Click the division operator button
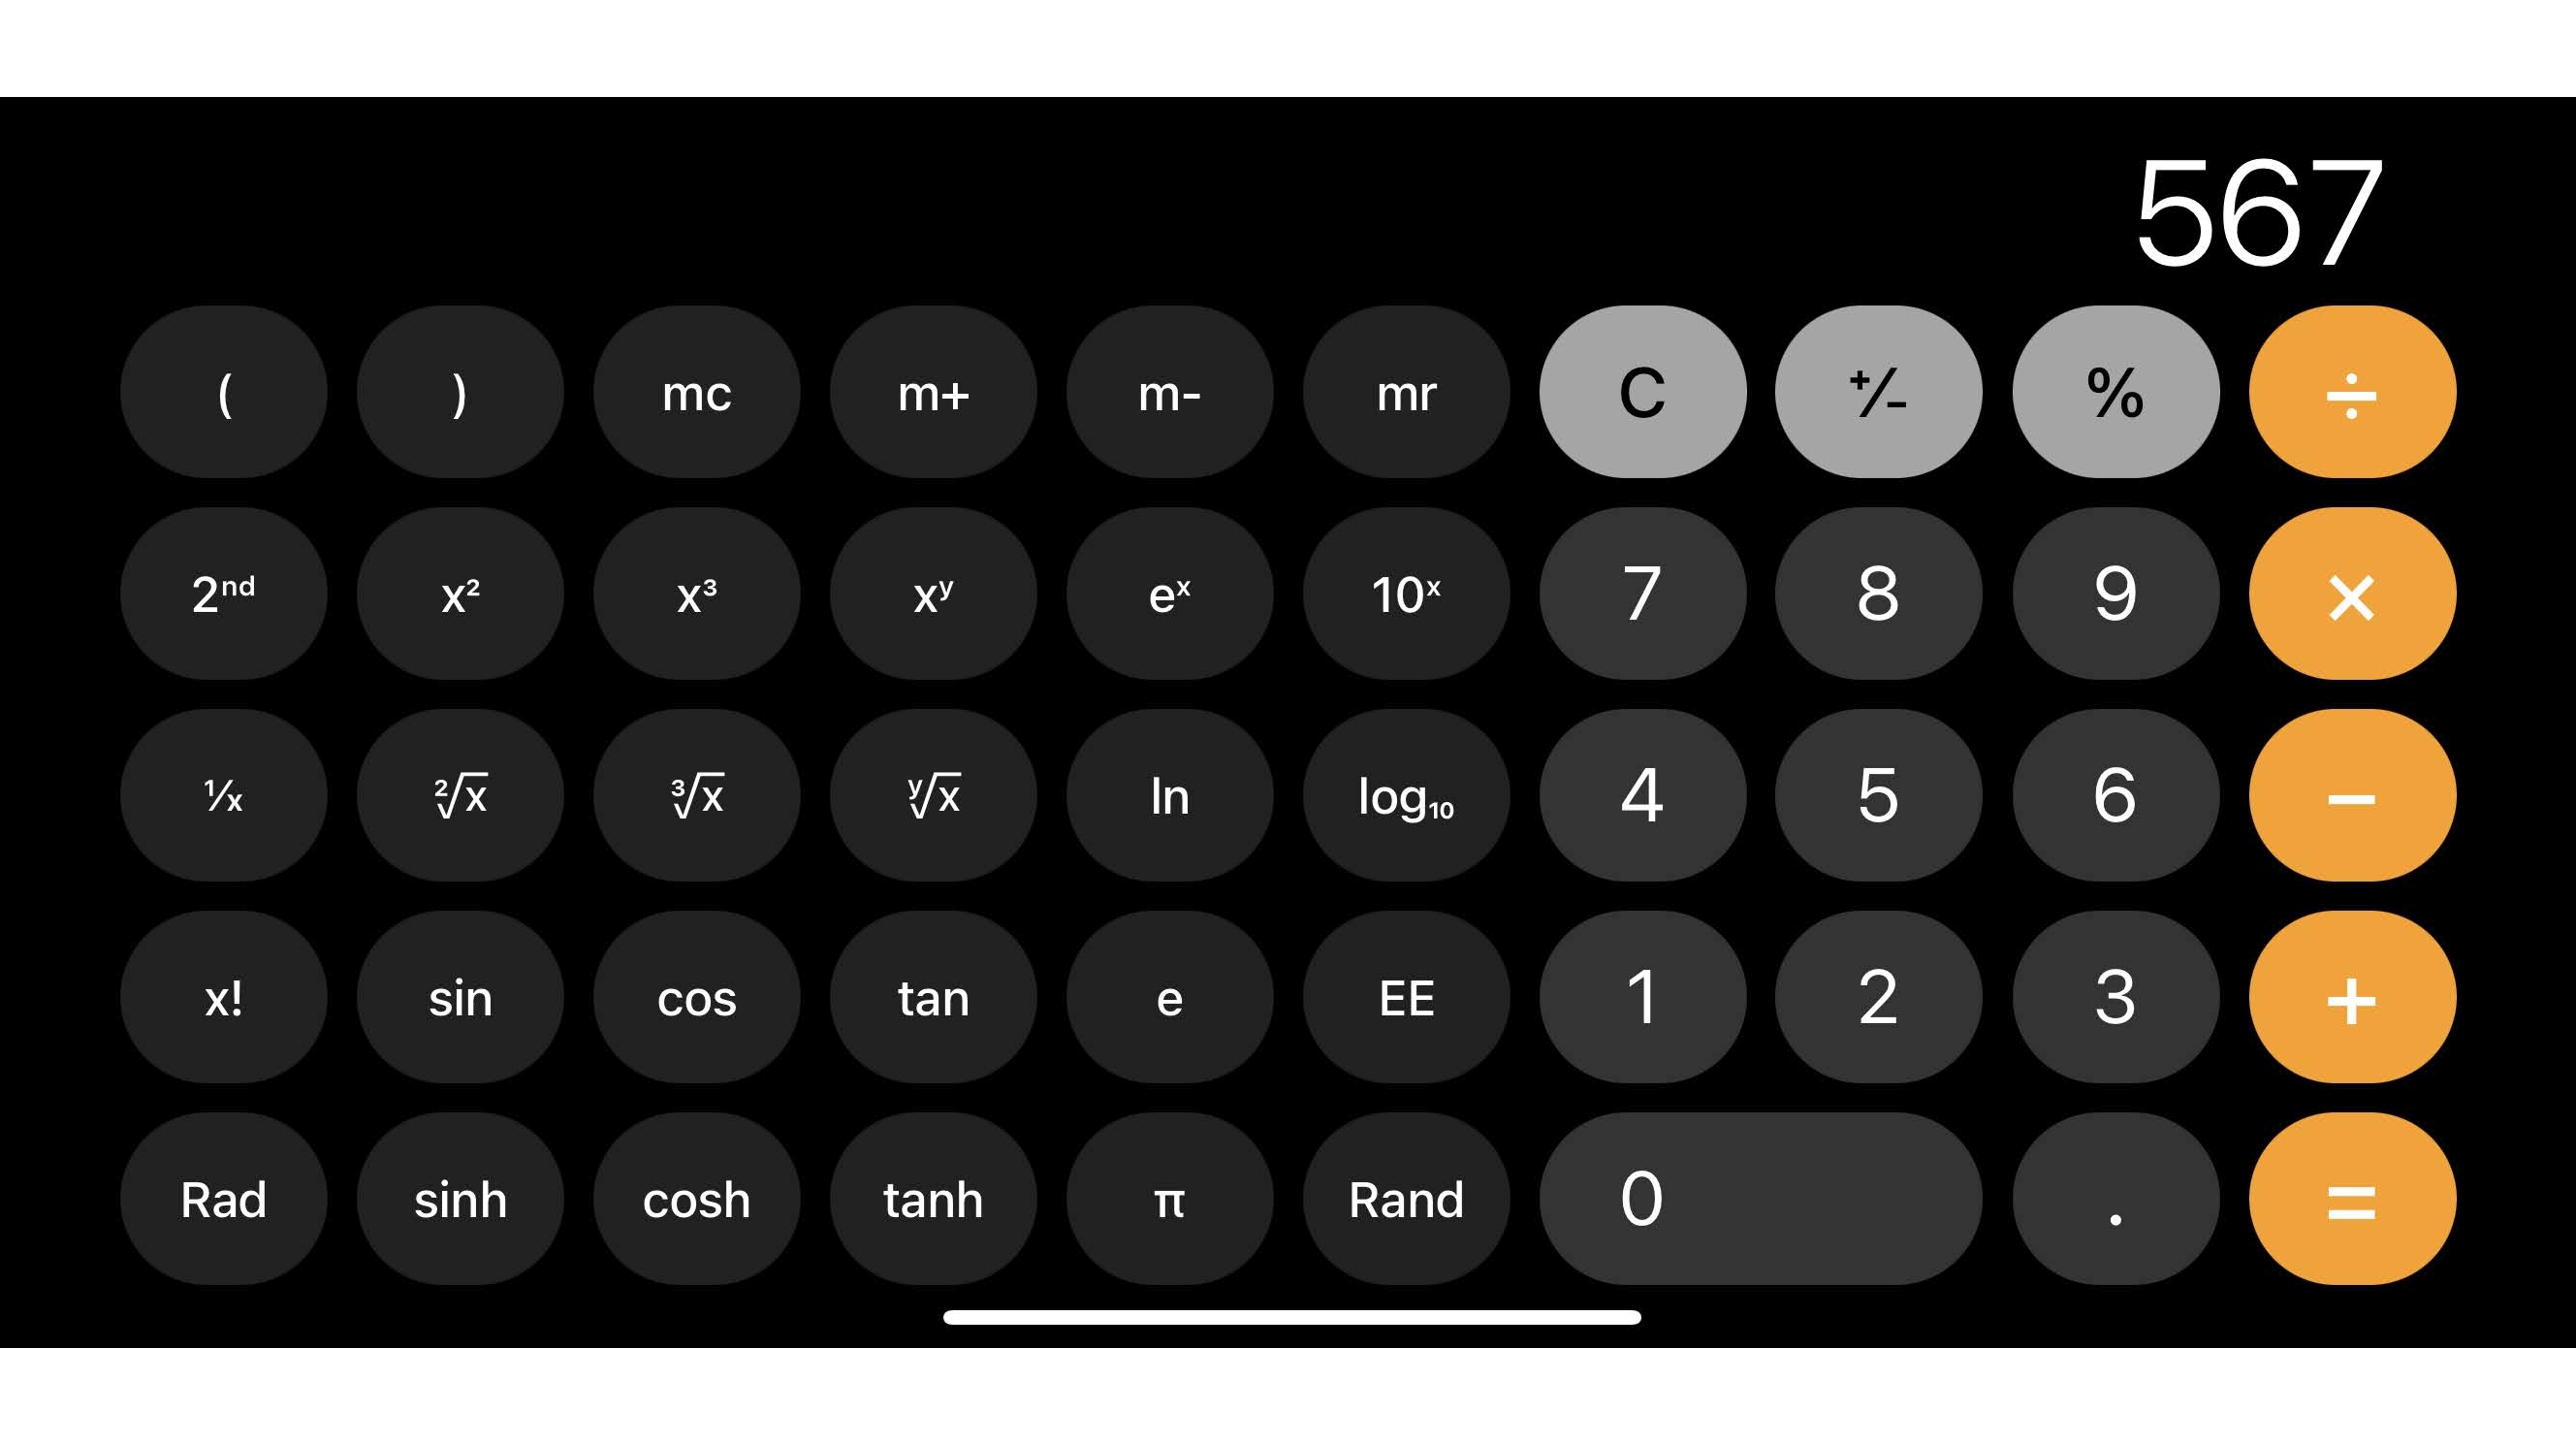This screenshot has height=1445, width=2576. [2346, 392]
